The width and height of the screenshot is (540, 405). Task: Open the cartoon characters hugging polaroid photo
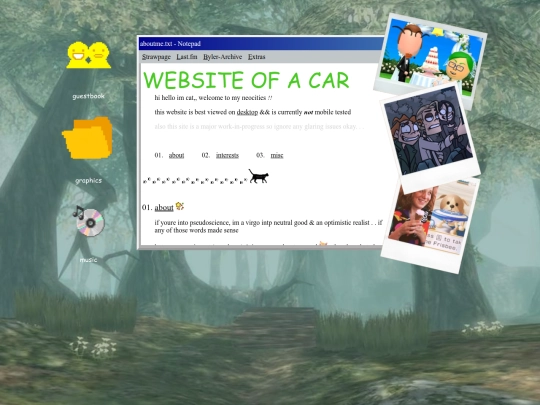(x=430, y=137)
